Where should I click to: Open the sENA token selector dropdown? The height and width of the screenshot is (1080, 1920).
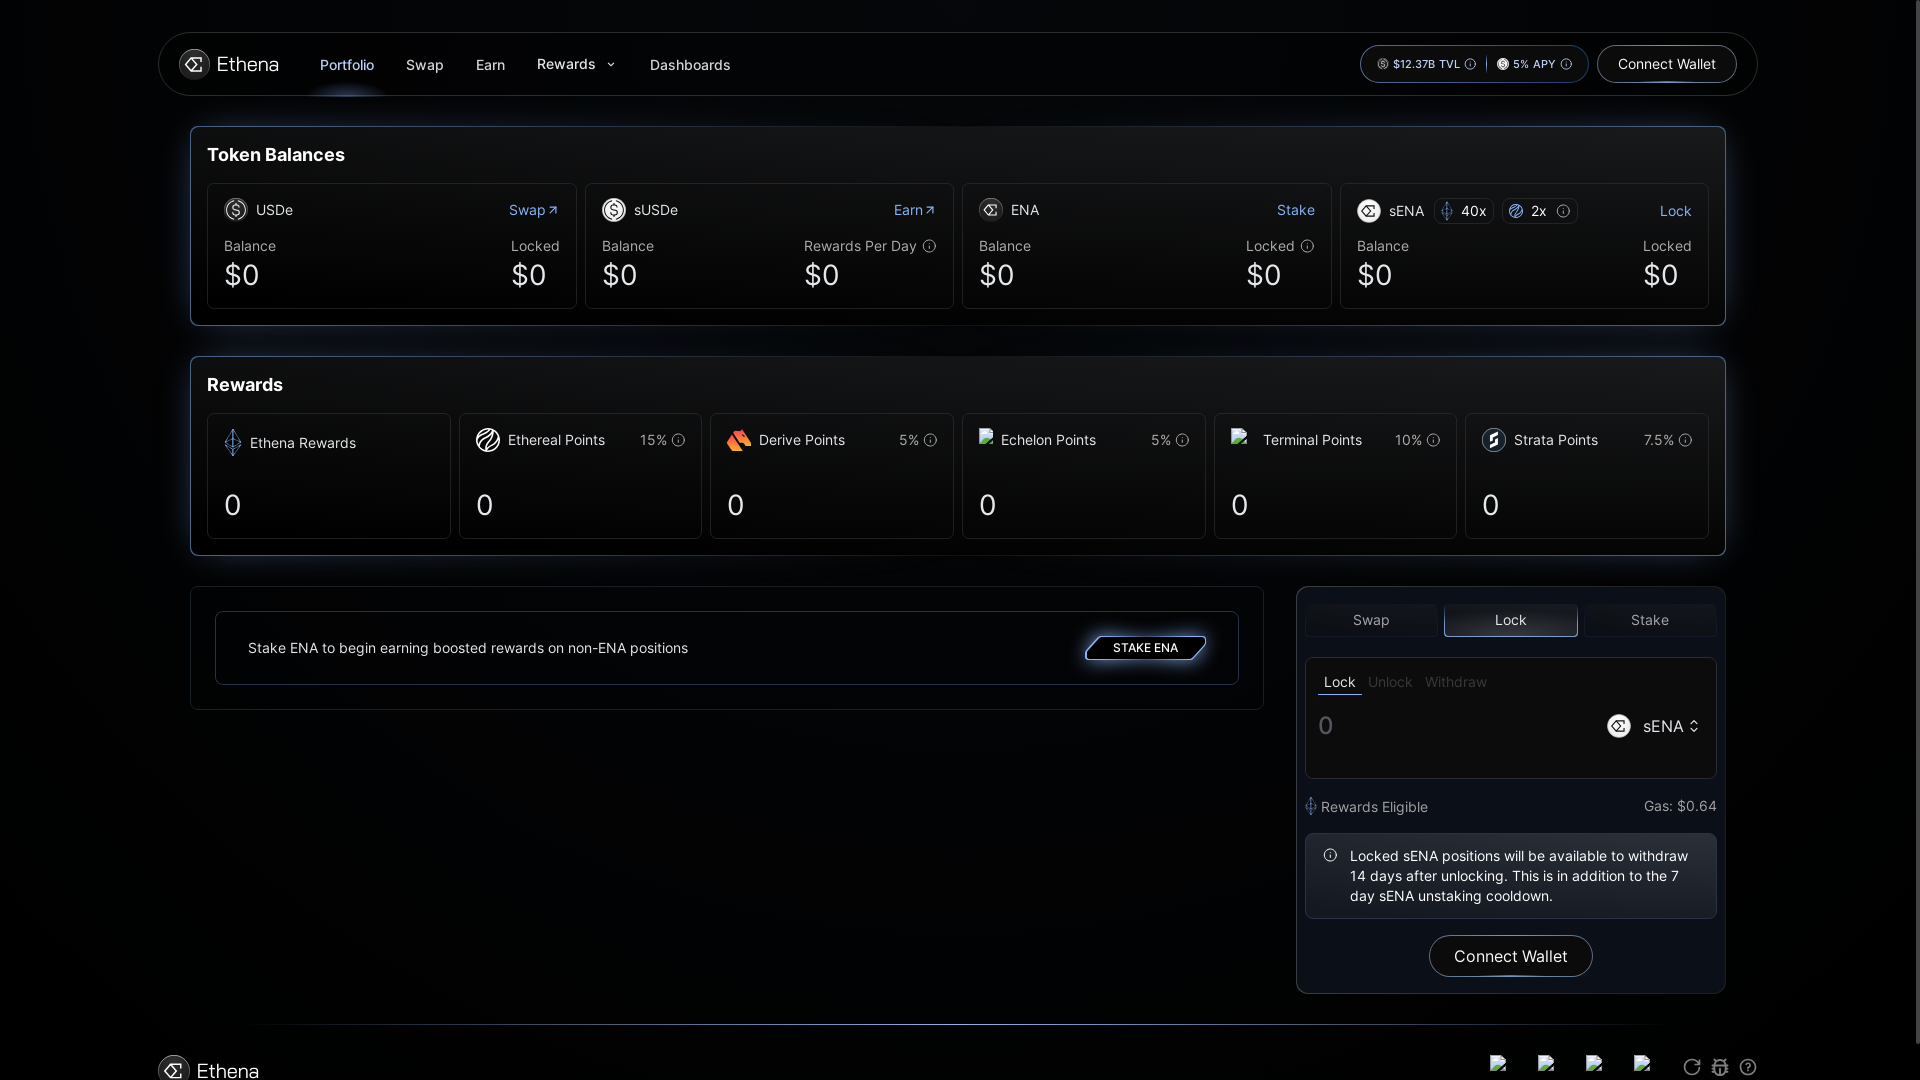[x=1653, y=726]
